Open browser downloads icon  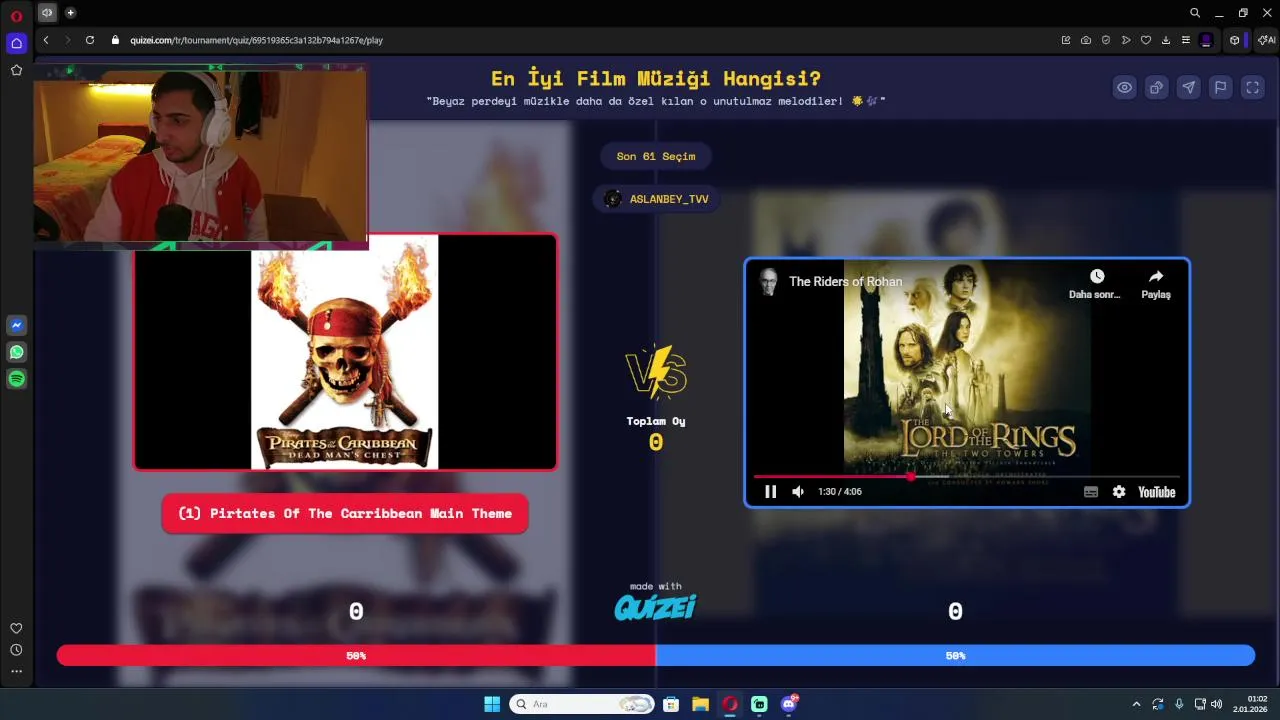click(x=1166, y=40)
